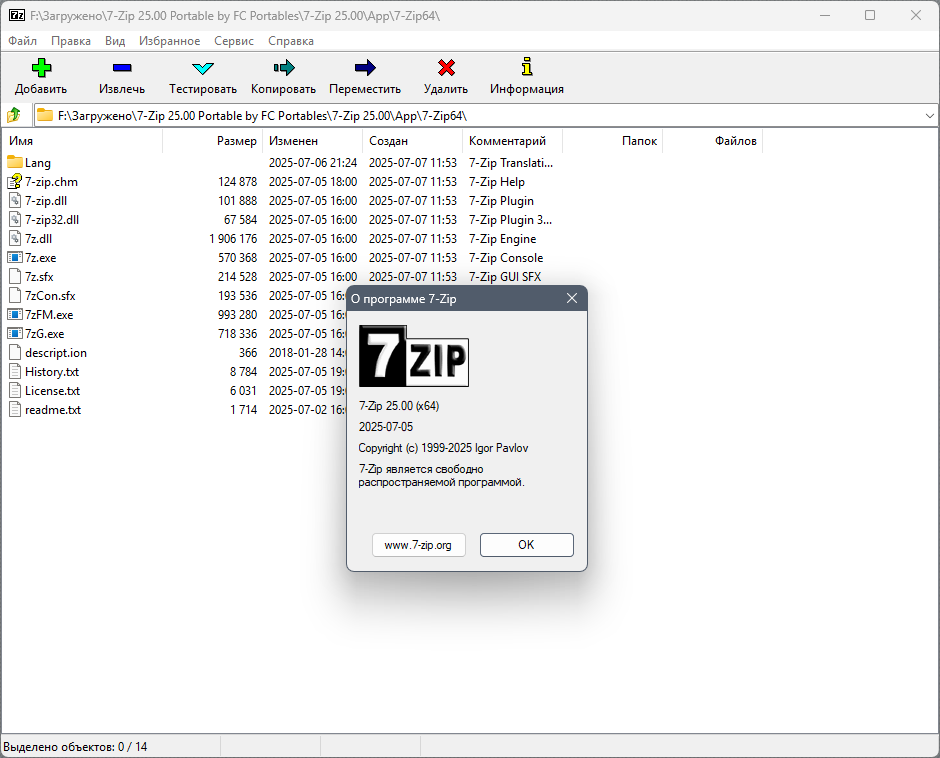940x758 pixels.
Task: Click the 7-ZIP logo in About dialog
Action: coord(414,356)
